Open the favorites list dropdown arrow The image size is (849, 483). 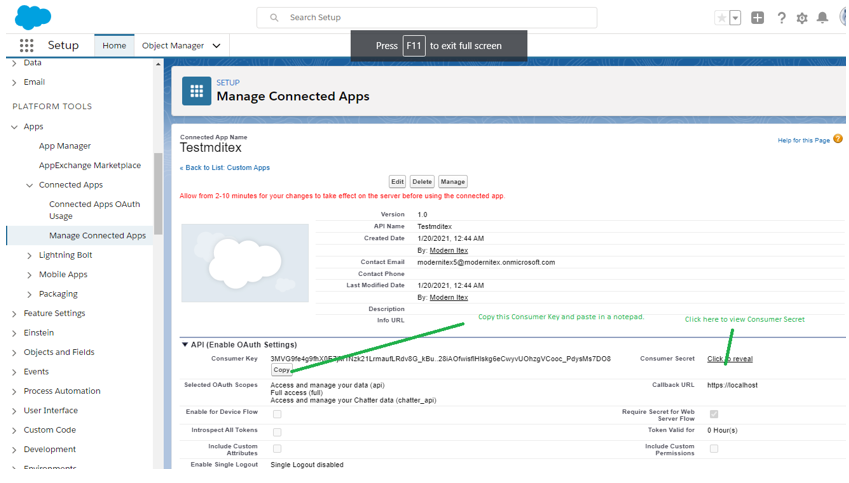(x=735, y=18)
